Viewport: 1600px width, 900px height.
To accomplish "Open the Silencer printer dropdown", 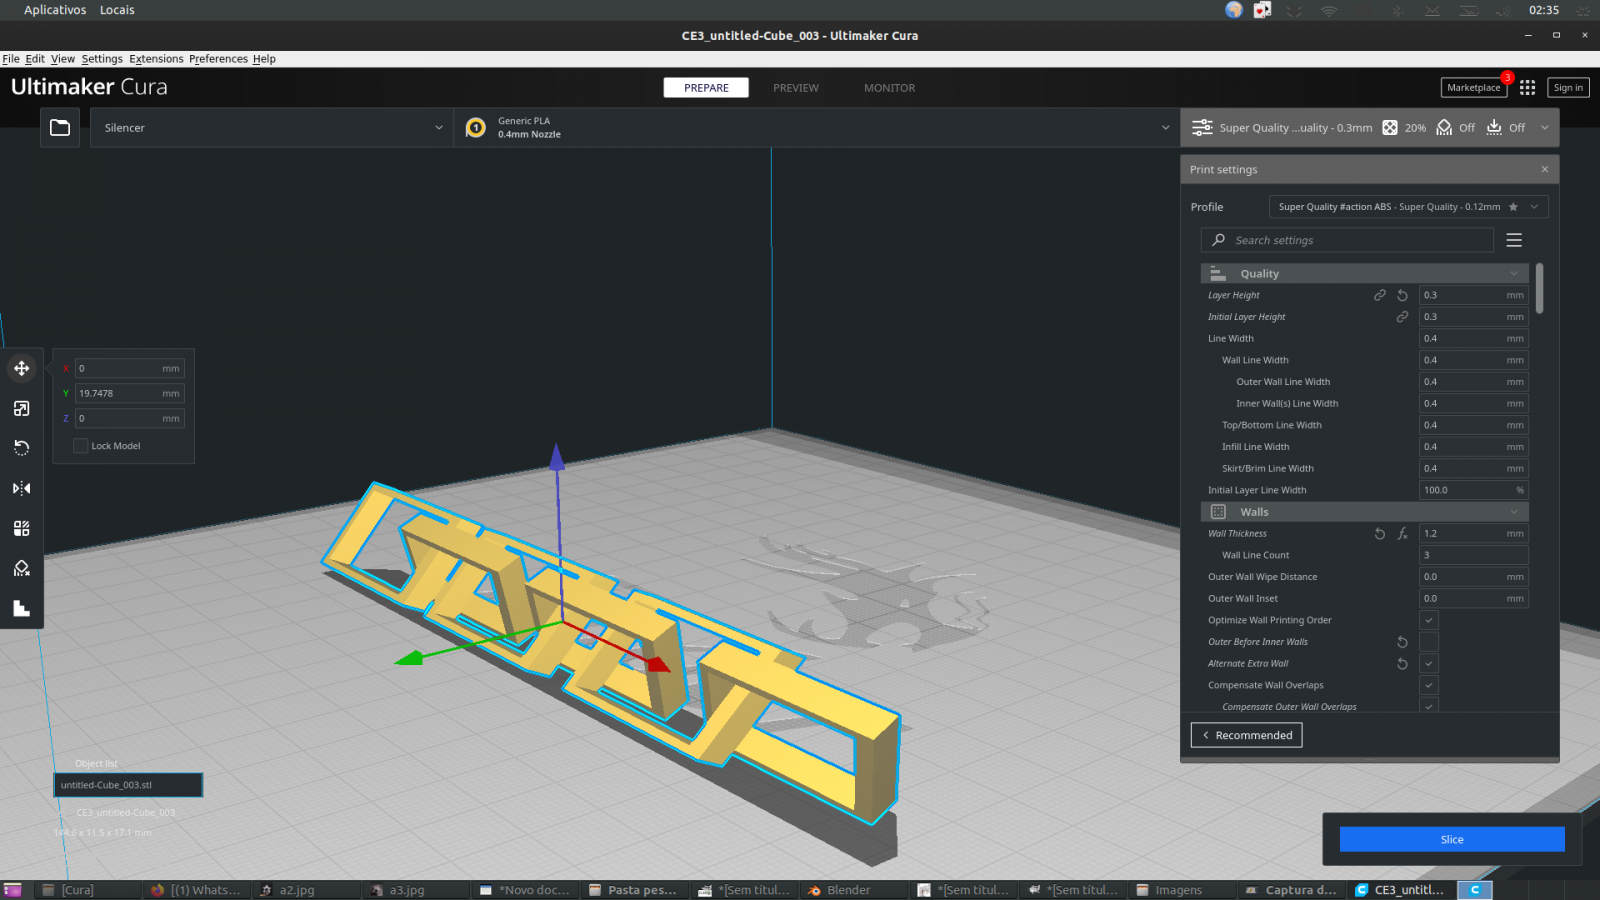I will (272, 128).
